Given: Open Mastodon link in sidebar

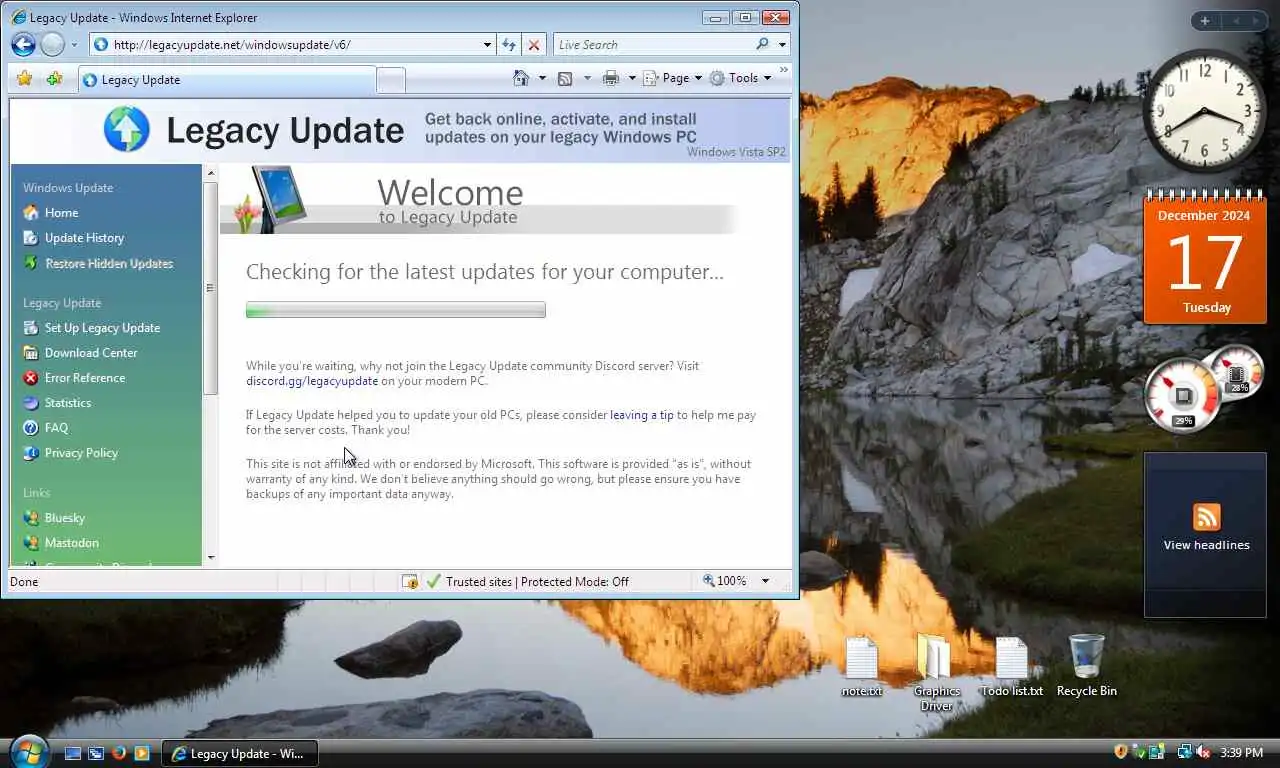Looking at the screenshot, I should click(72, 543).
